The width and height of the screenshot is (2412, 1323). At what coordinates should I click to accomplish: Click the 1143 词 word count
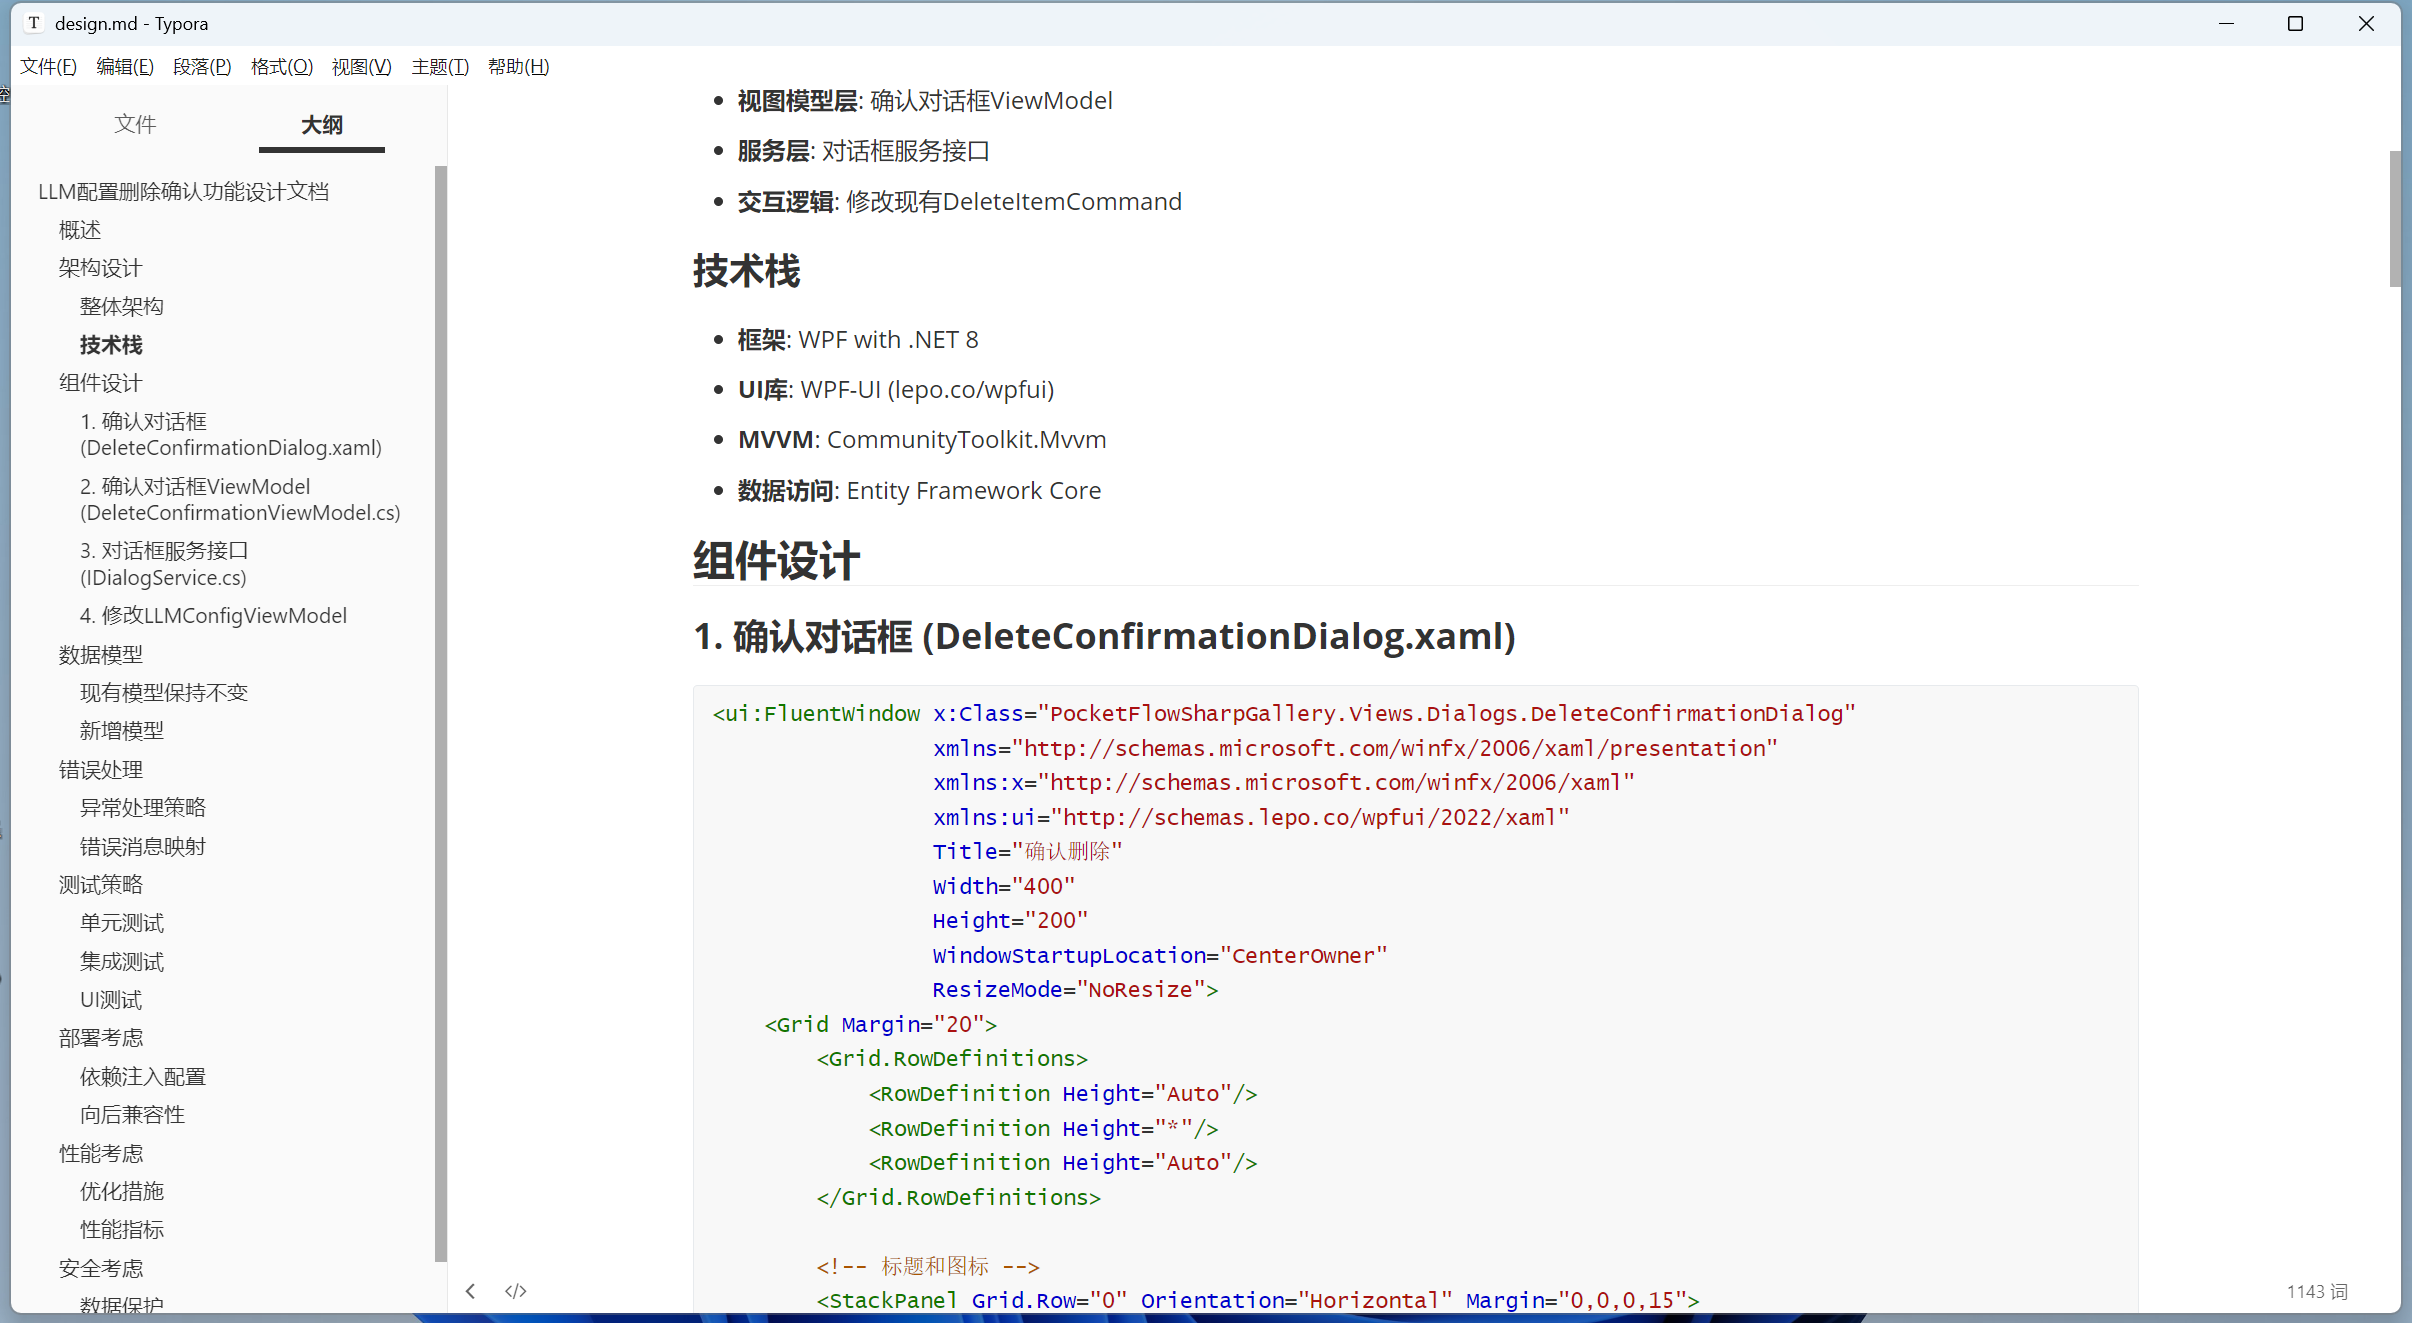click(2316, 1292)
